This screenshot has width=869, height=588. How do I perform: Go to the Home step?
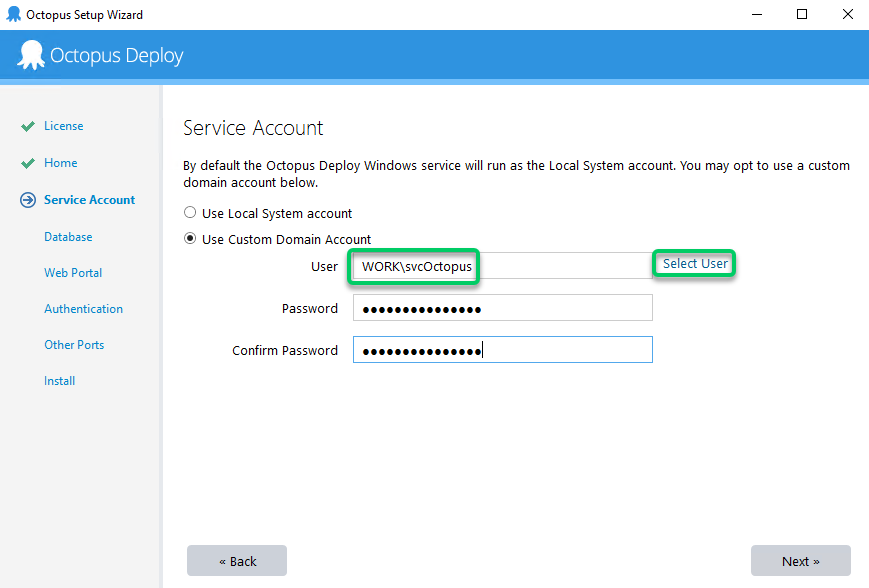pyautogui.click(x=60, y=163)
